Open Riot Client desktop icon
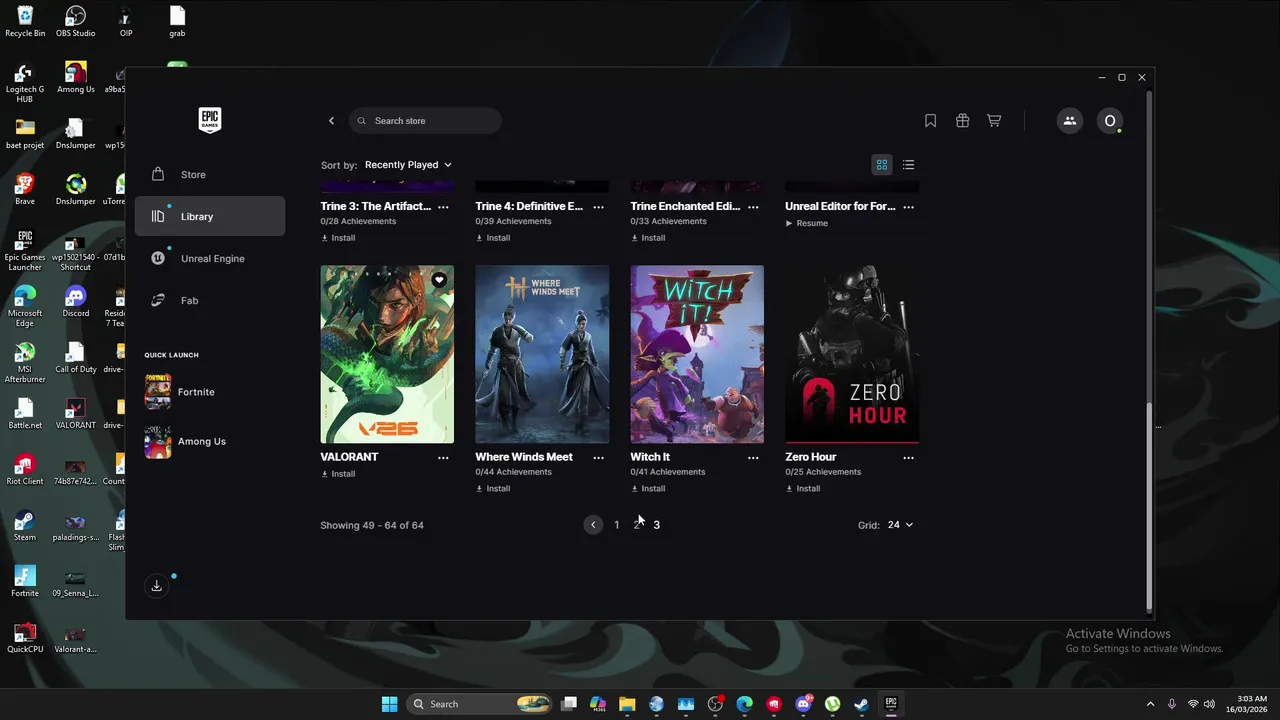This screenshot has width=1280, height=720. coord(25,470)
